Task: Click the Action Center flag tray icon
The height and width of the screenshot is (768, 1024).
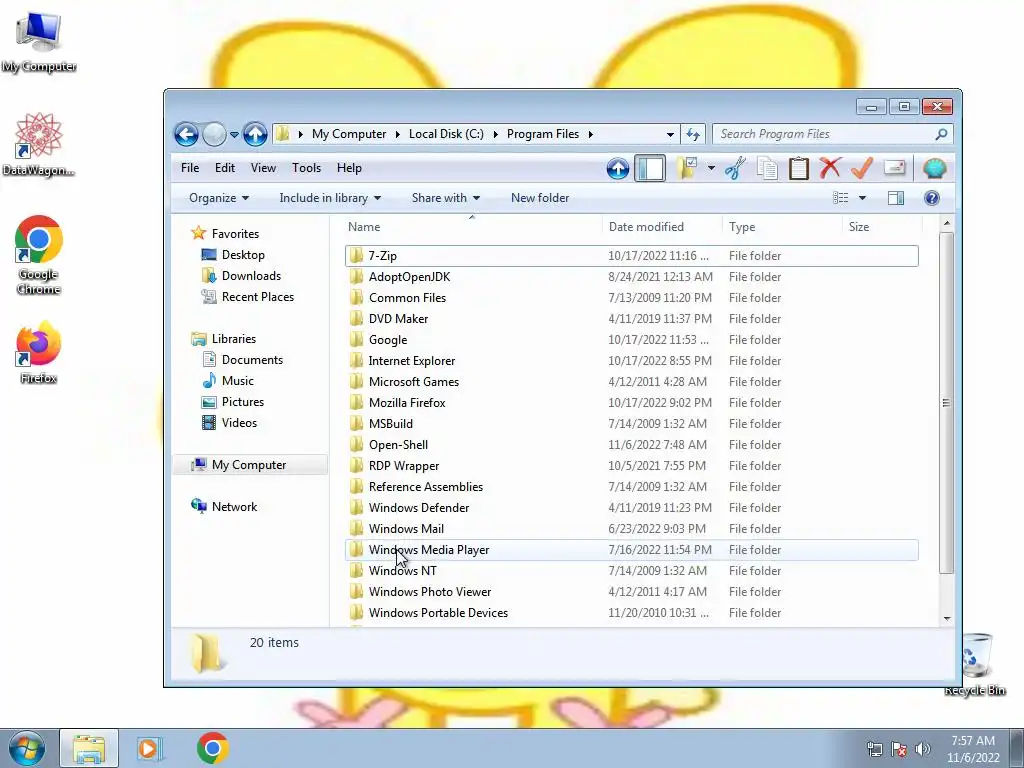Action: [899, 749]
